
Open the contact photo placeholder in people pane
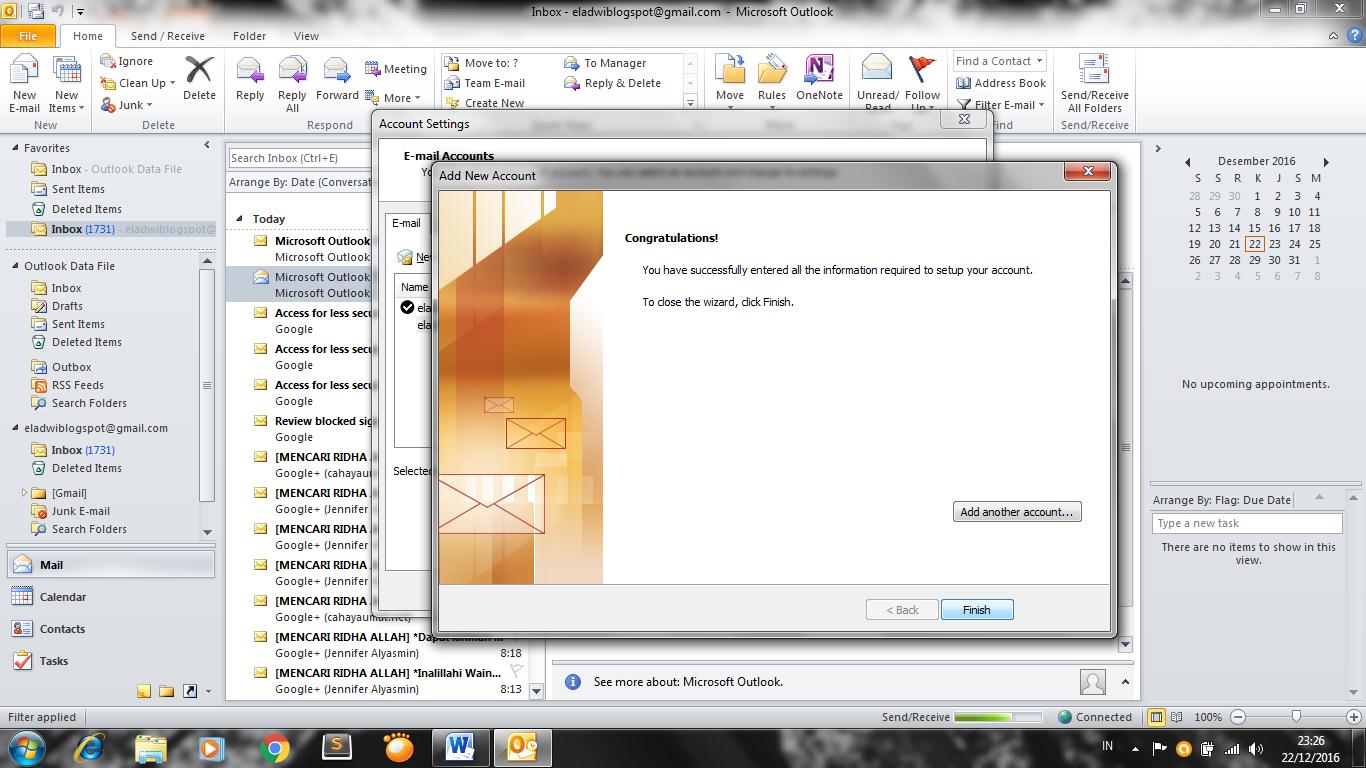point(1093,682)
